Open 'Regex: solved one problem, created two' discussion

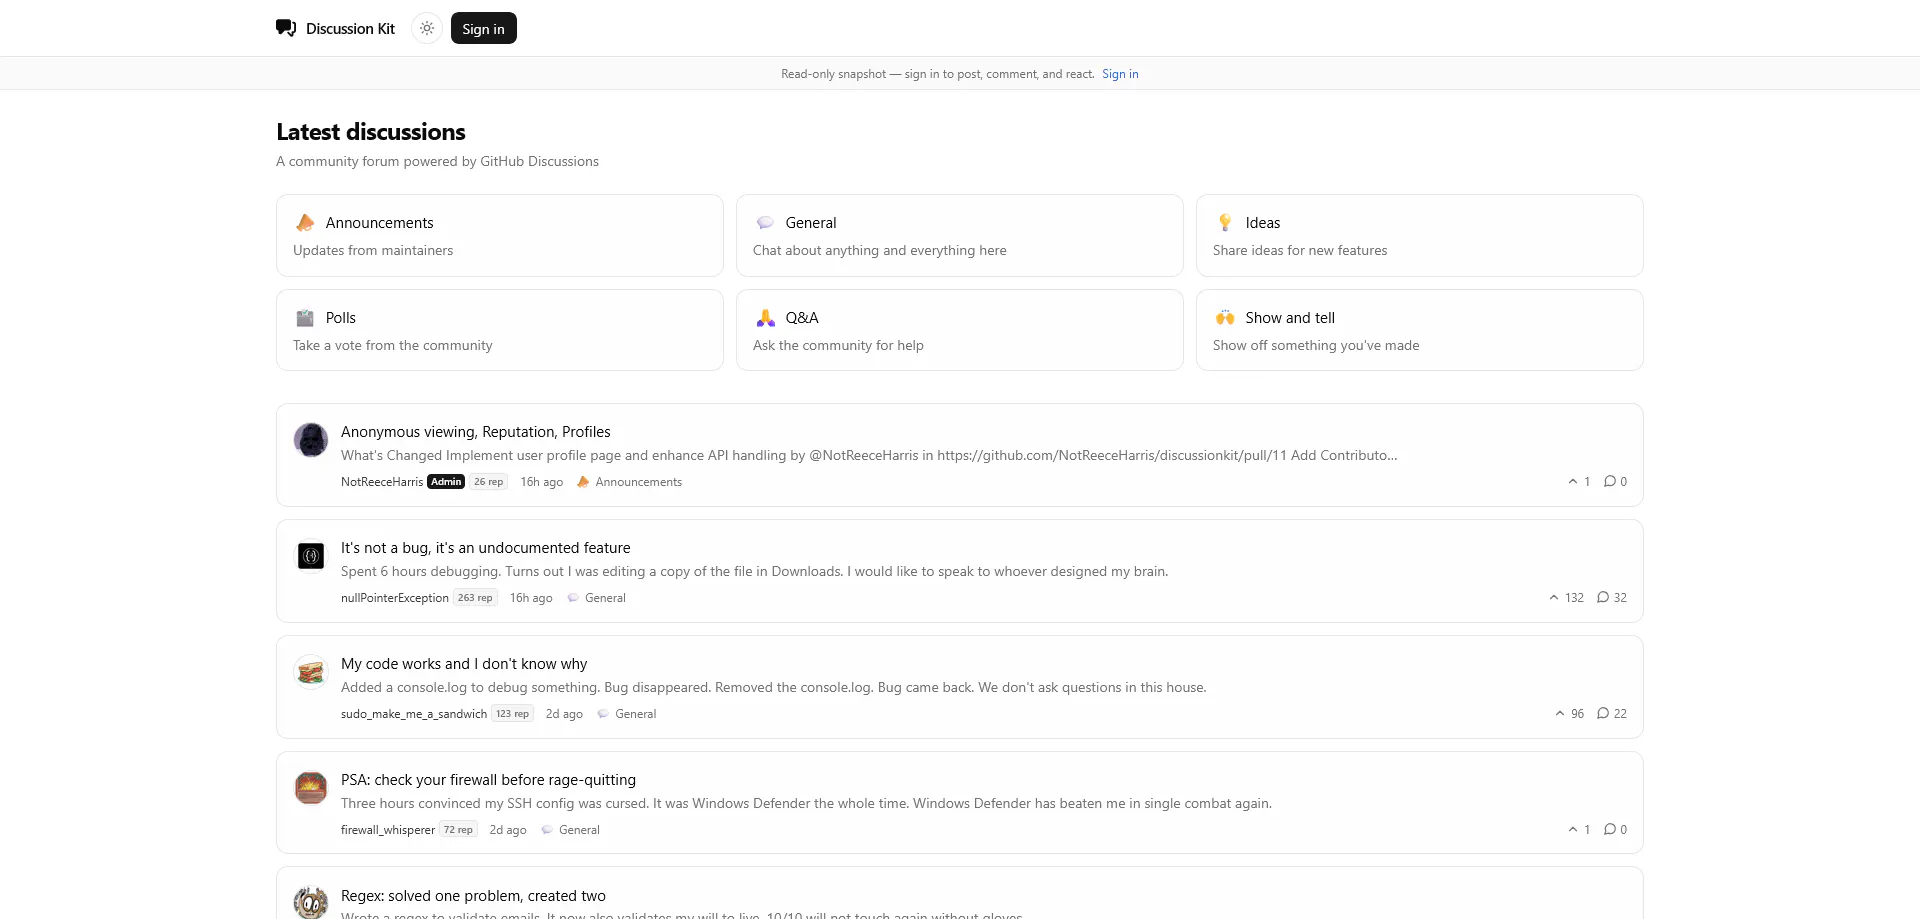coord(473,896)
